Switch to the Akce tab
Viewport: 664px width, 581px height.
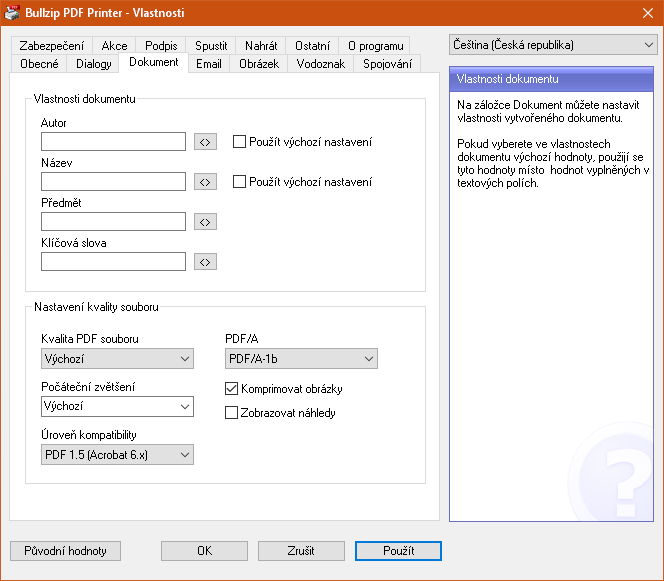(x=114, y=46)
